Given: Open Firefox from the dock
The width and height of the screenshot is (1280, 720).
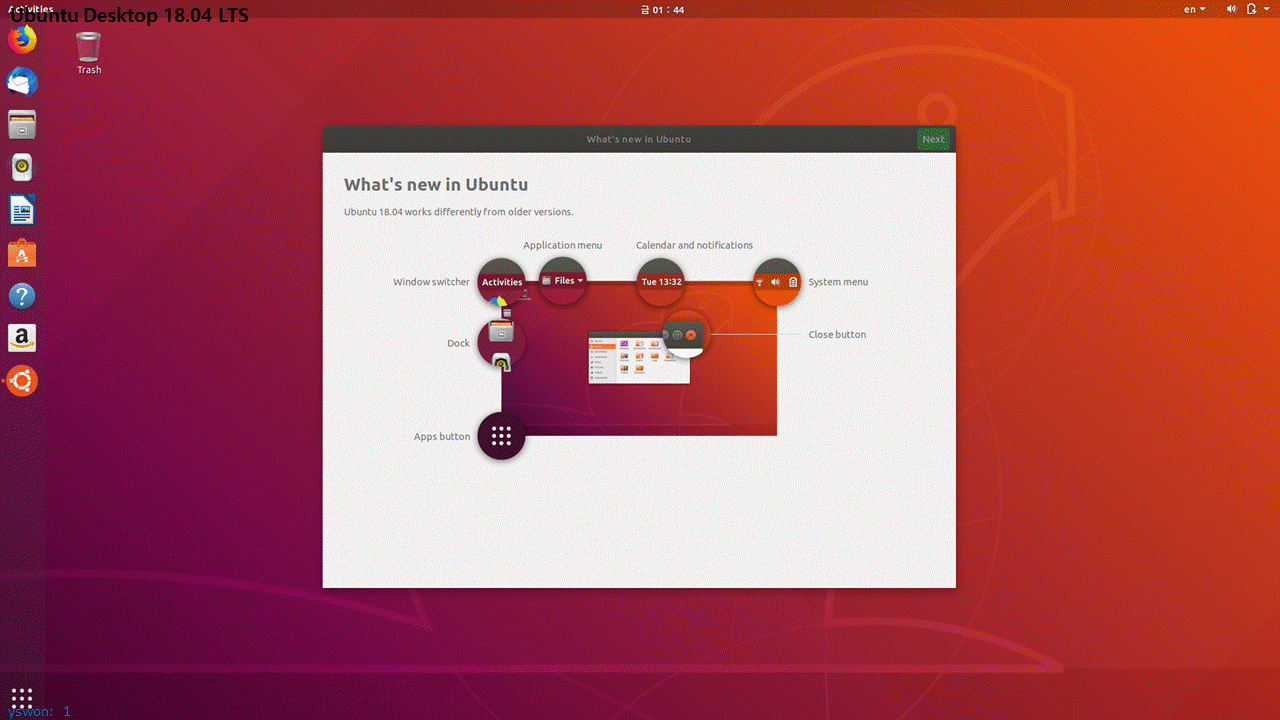Looking at the screenshot, I should click(22, 39).
